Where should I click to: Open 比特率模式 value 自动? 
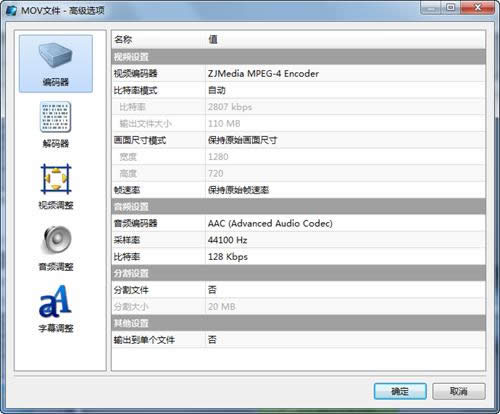click(345, 90)
